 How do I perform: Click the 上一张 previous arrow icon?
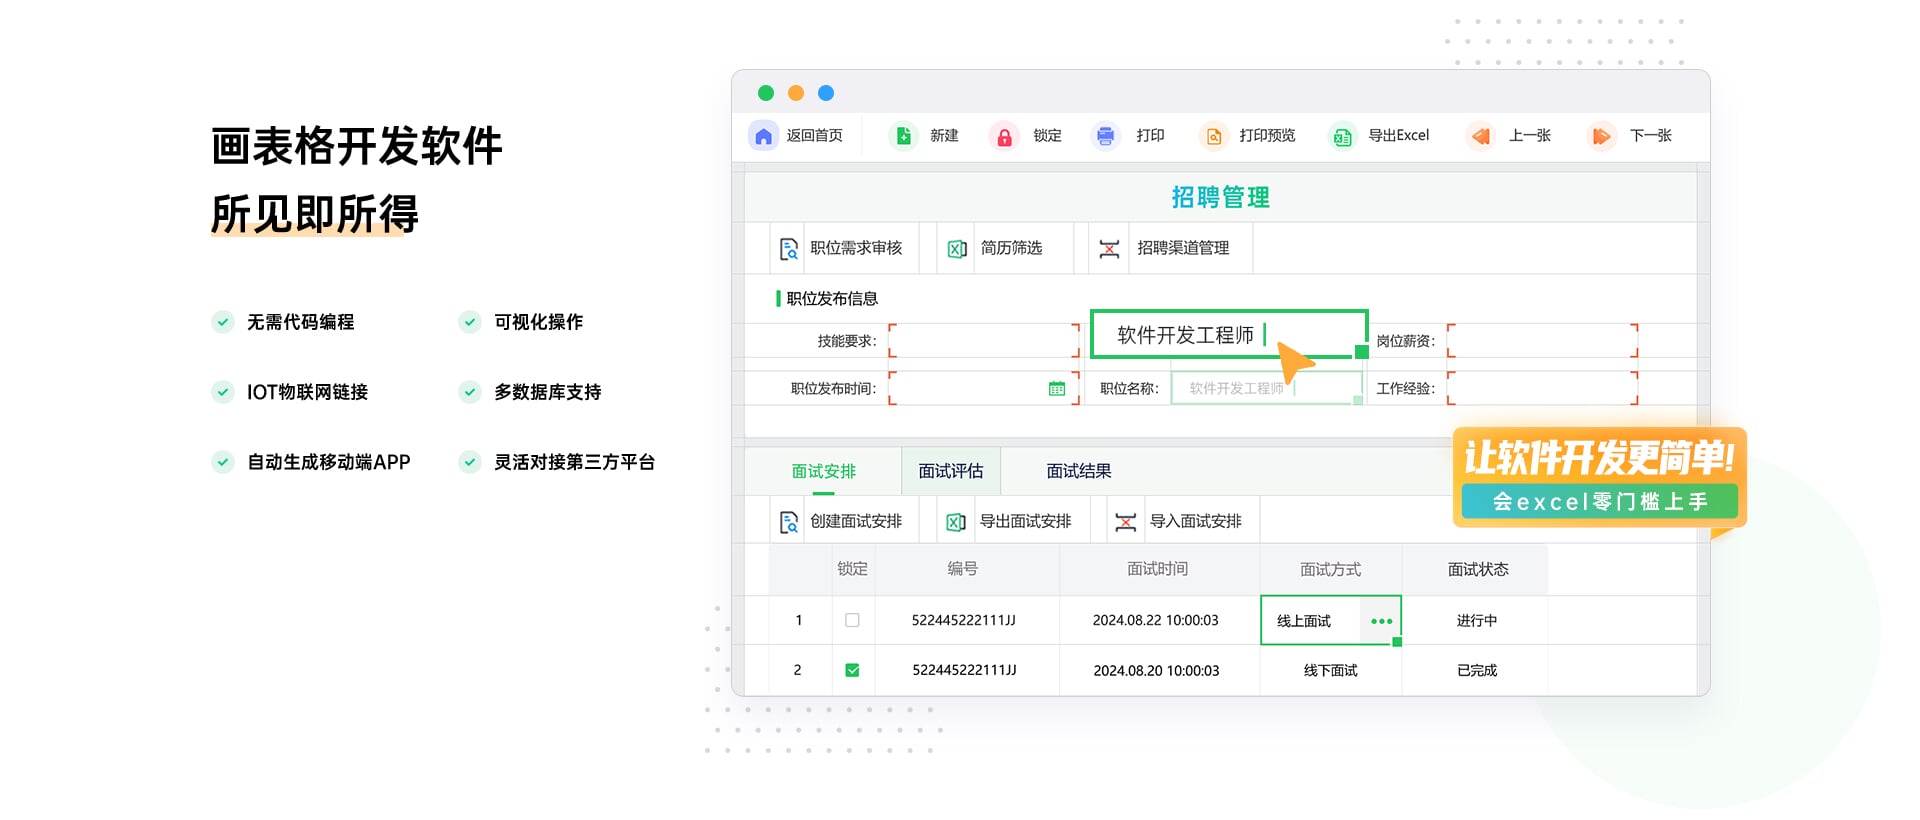click(1481, 136)
